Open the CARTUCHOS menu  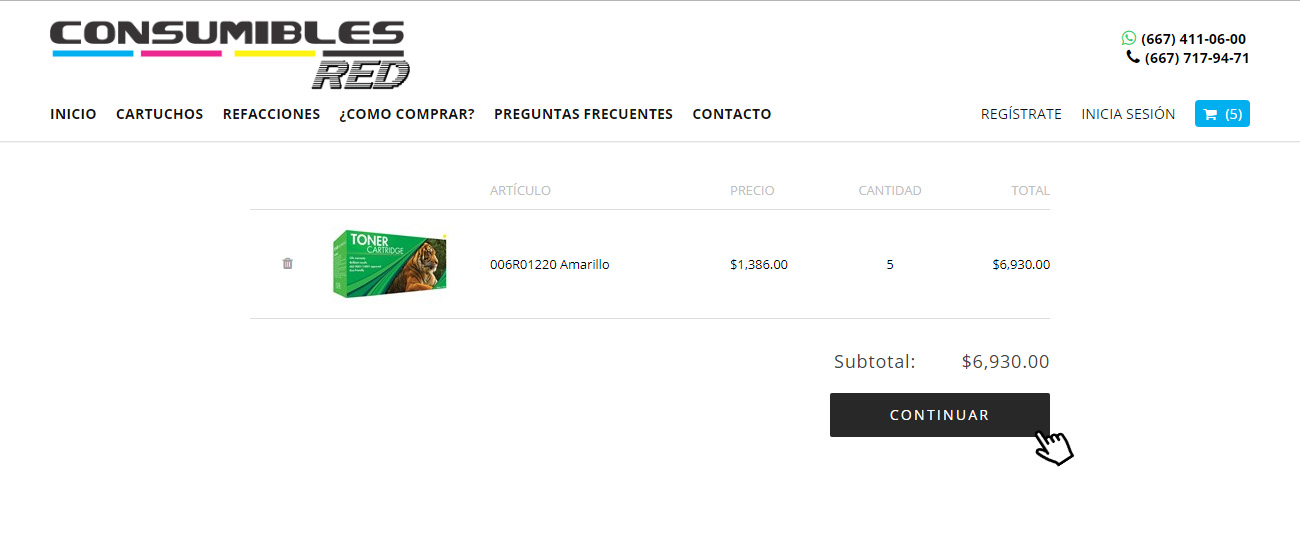point(159,114)
